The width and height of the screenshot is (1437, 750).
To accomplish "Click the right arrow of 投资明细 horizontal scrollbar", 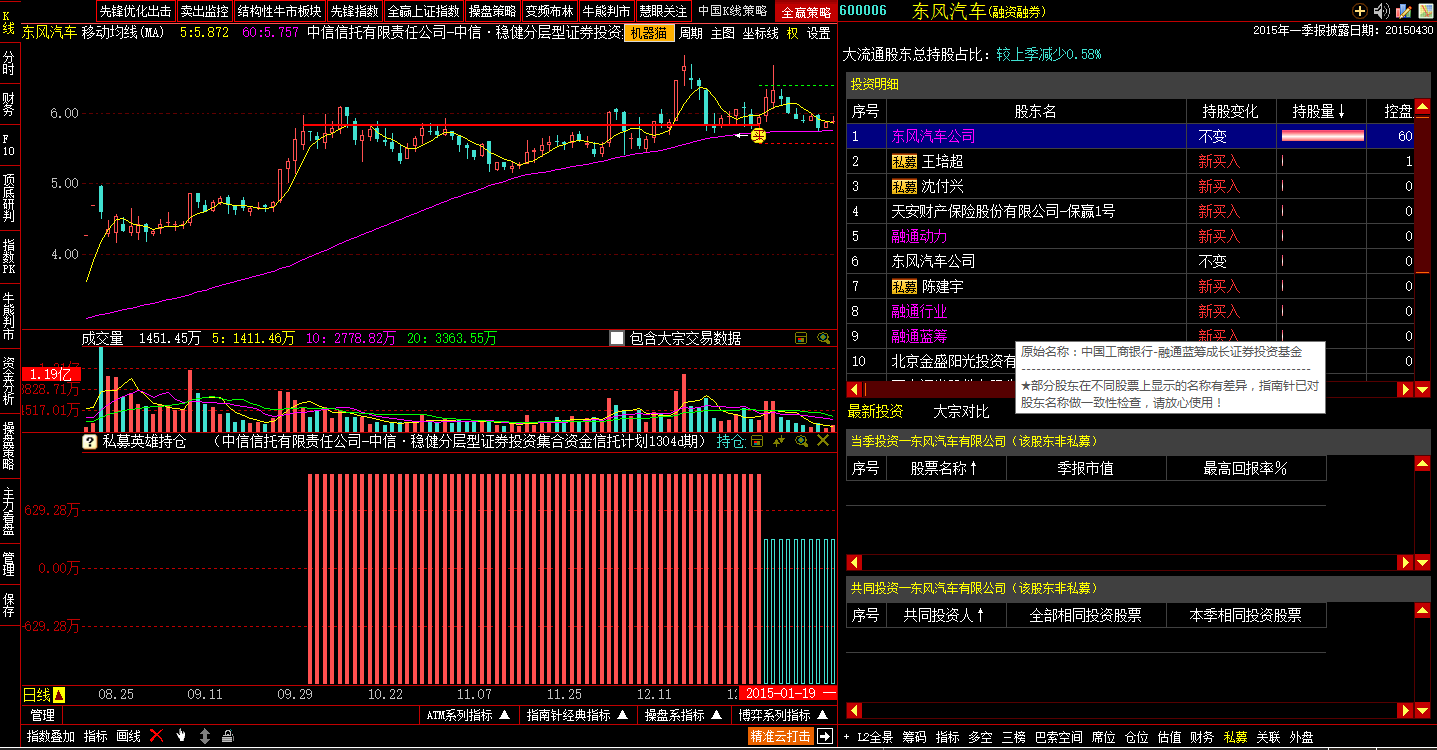I will click(1404, 389).
